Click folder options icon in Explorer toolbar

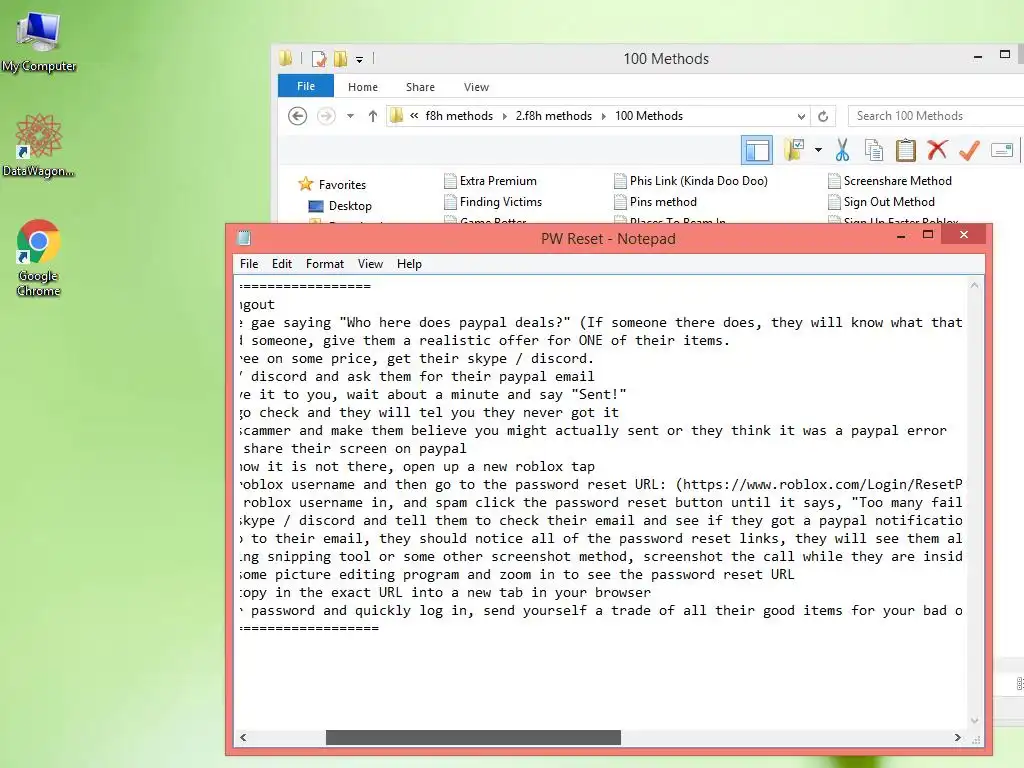(794, 150)
